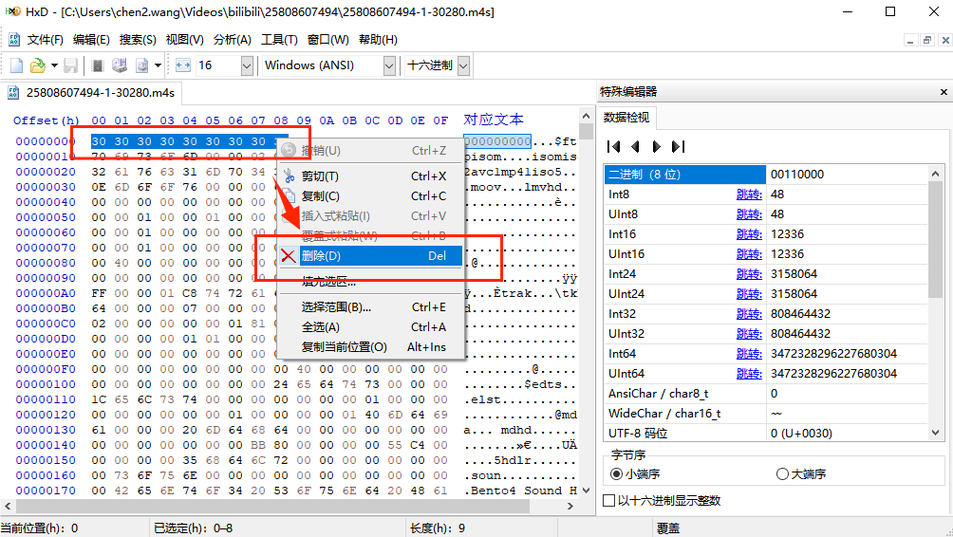Open the 十六进制 offset base dropdown
The image size is (953, 537).
tap(464, 66)
